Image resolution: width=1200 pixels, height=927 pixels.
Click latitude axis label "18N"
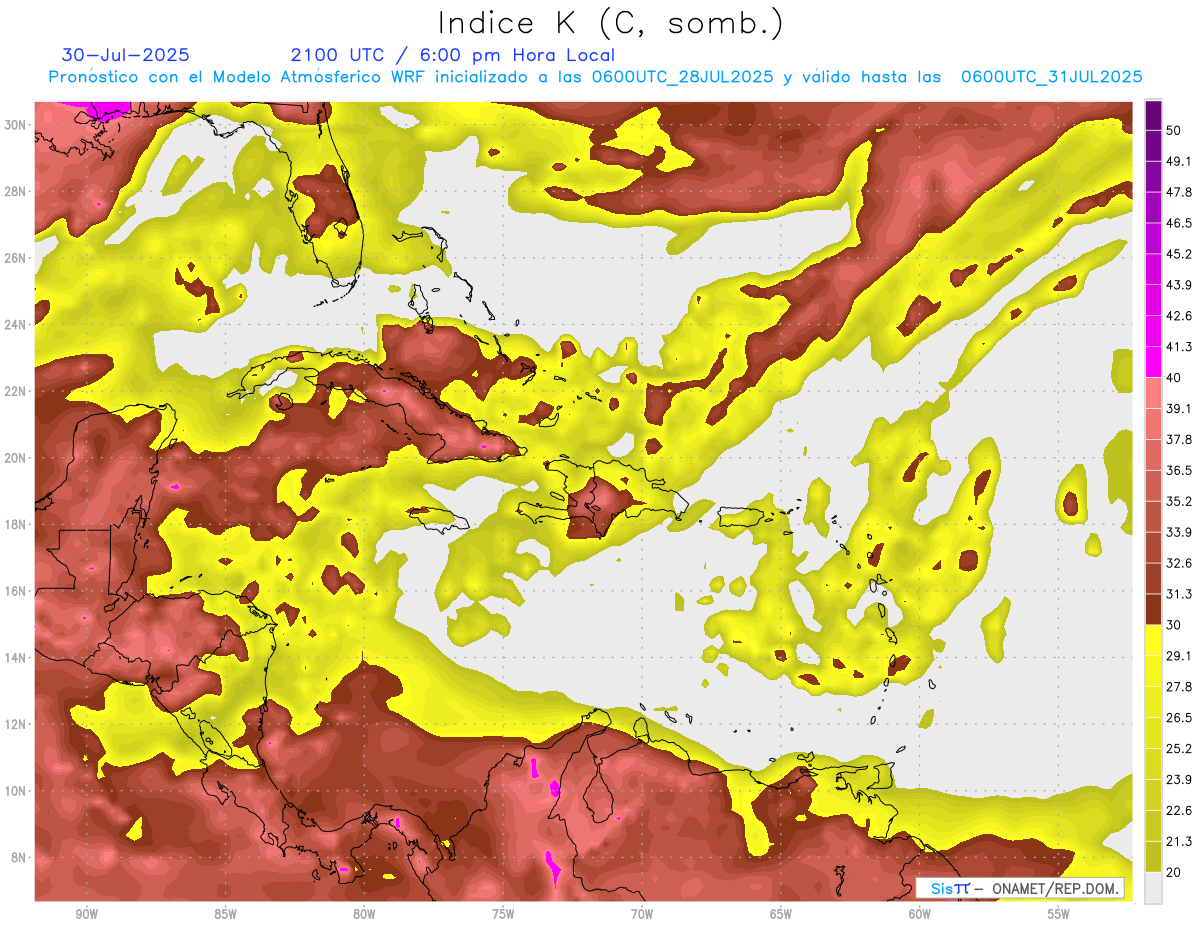pos(14,524)
